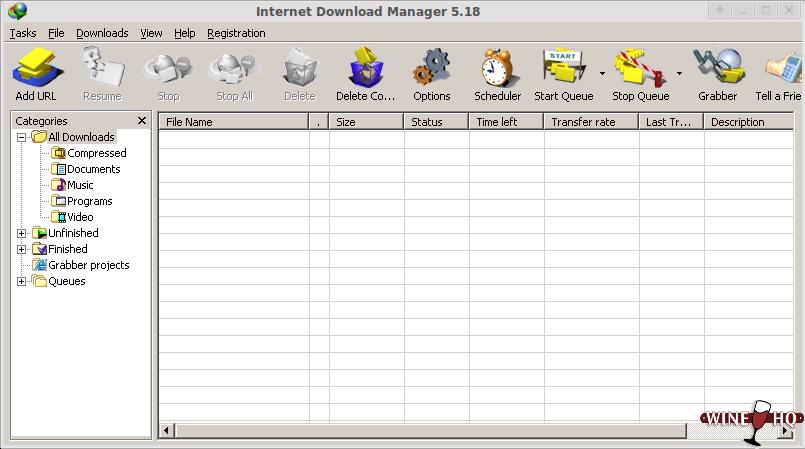Image resolution: width=805 pixels, height=449 pixels.
Task: Expand the Unfinished tree node
Action: [22, 233]
